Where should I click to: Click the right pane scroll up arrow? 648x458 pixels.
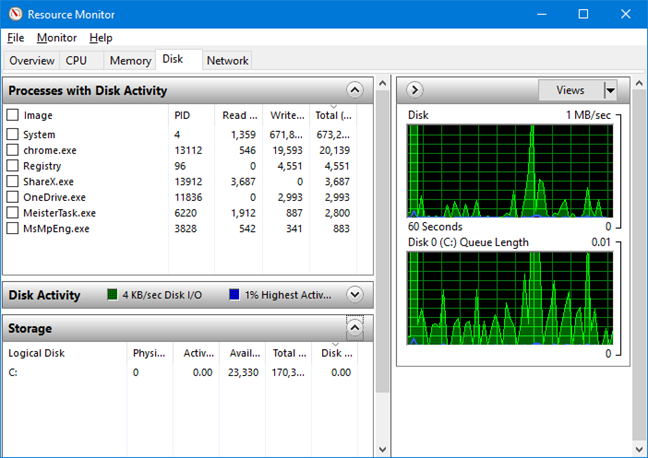click(639, 83)
